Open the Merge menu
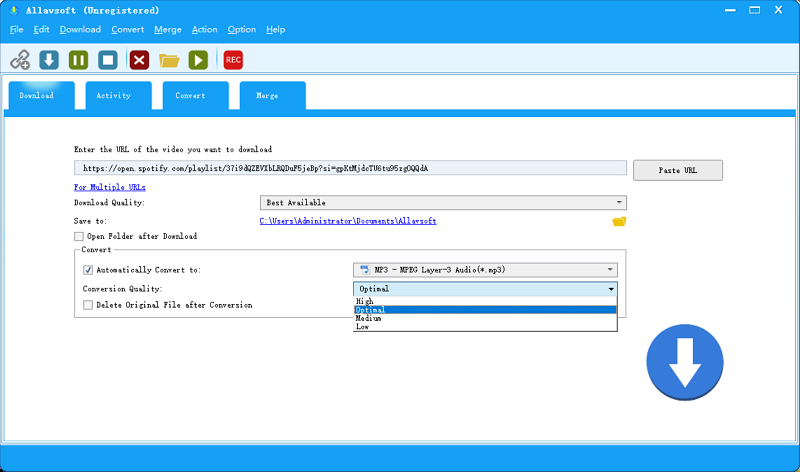The image size is (800, 472). pos(168,30)
